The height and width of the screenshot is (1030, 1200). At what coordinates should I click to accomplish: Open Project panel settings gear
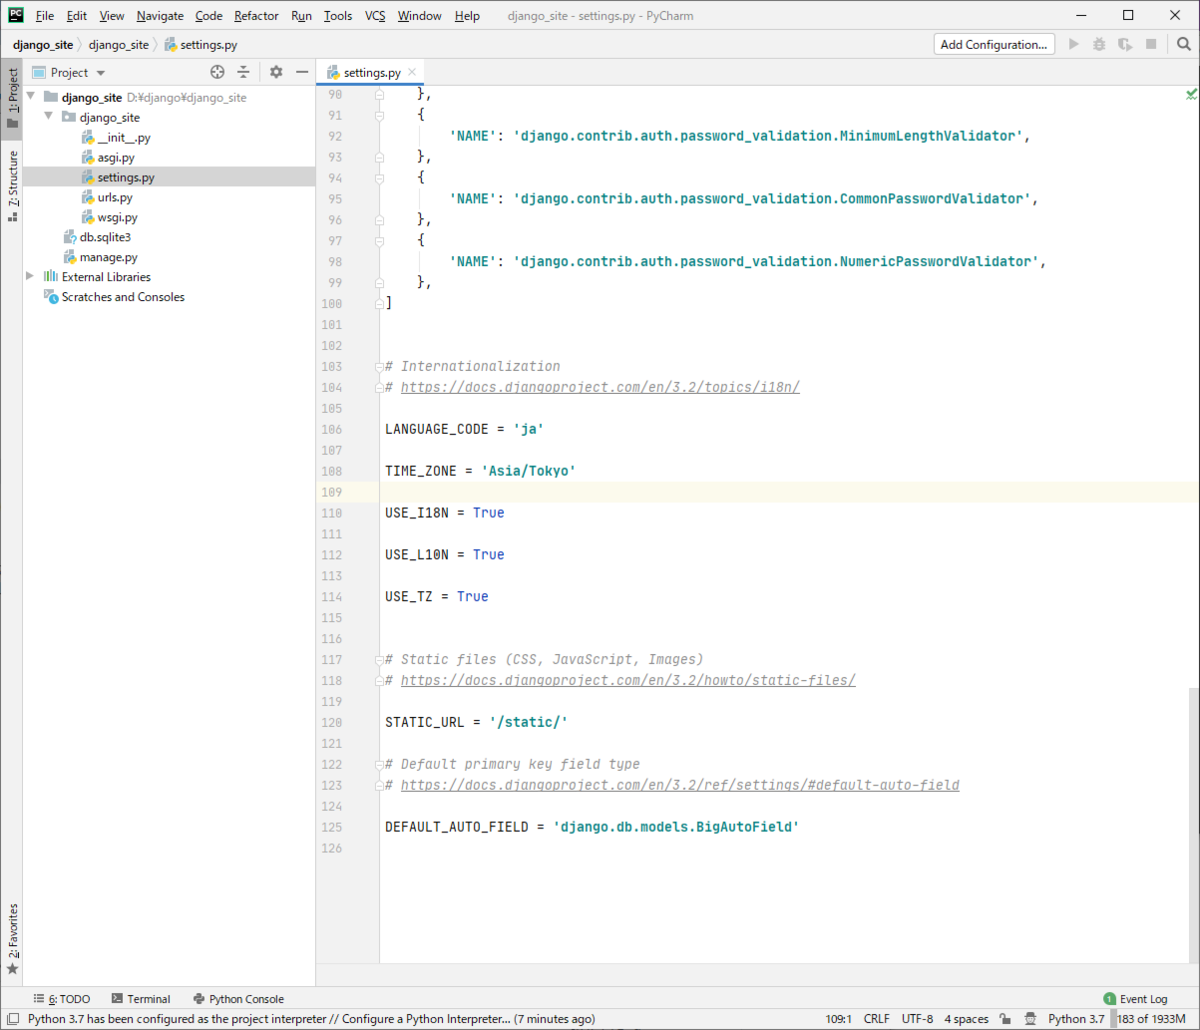(276, 72)
